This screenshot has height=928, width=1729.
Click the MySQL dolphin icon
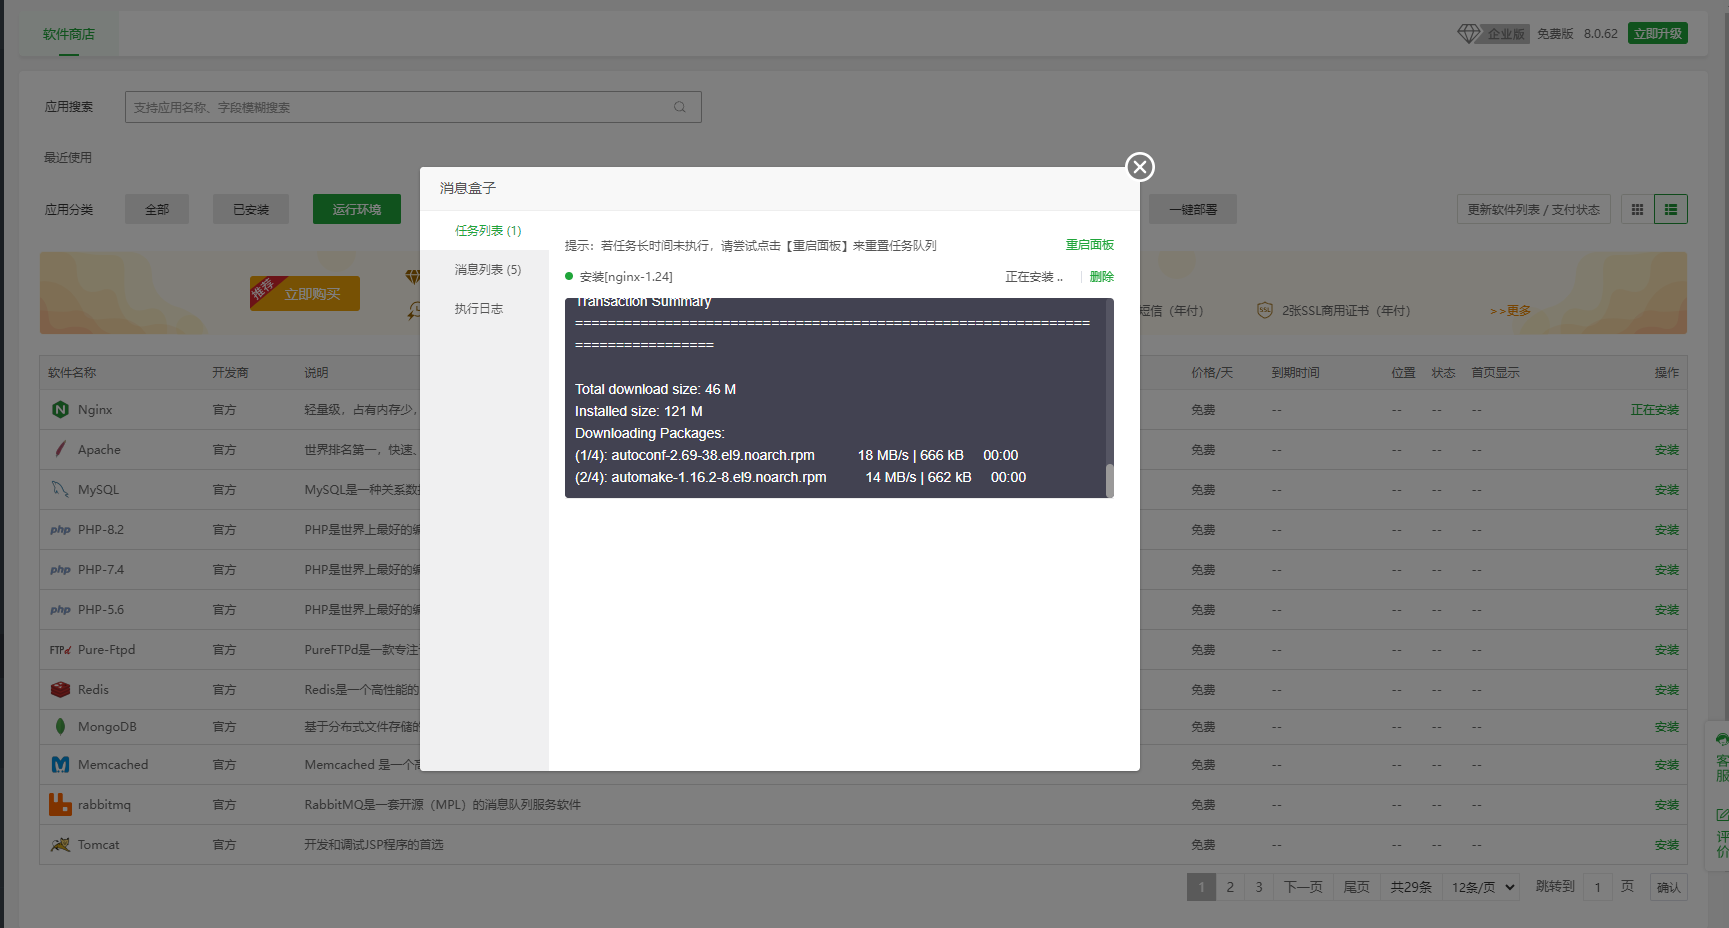pos(60,490)
